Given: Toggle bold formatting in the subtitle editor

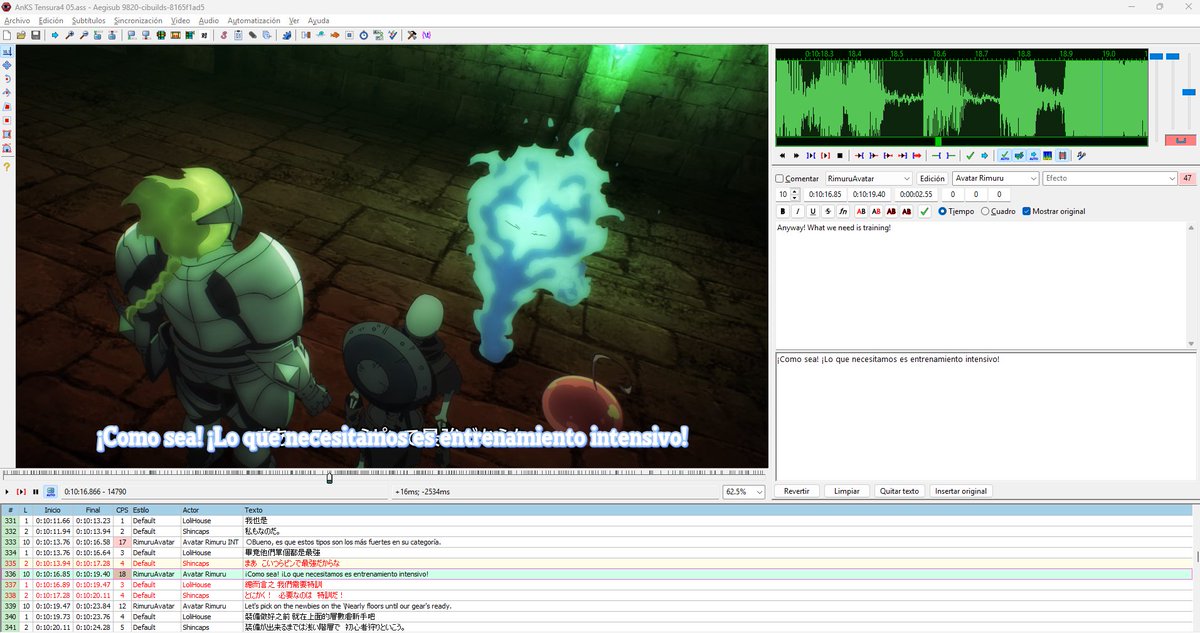Looking at the screenshot, I should (782, 211).
